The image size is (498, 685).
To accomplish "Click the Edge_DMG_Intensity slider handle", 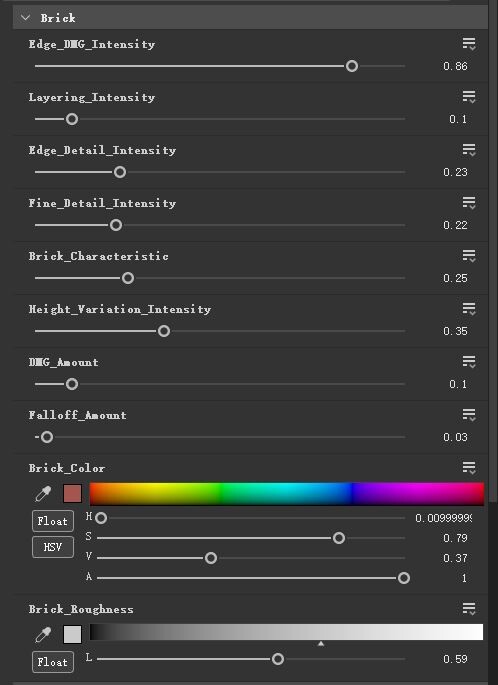I will [352, 66].
